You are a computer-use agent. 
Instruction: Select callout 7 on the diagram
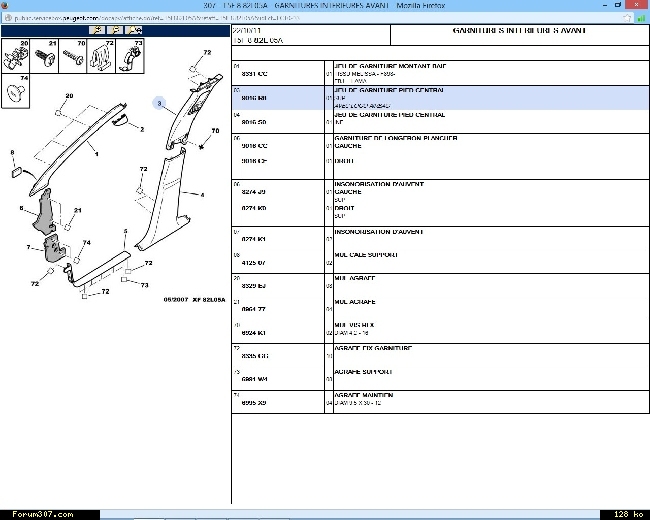click(28, 247)
